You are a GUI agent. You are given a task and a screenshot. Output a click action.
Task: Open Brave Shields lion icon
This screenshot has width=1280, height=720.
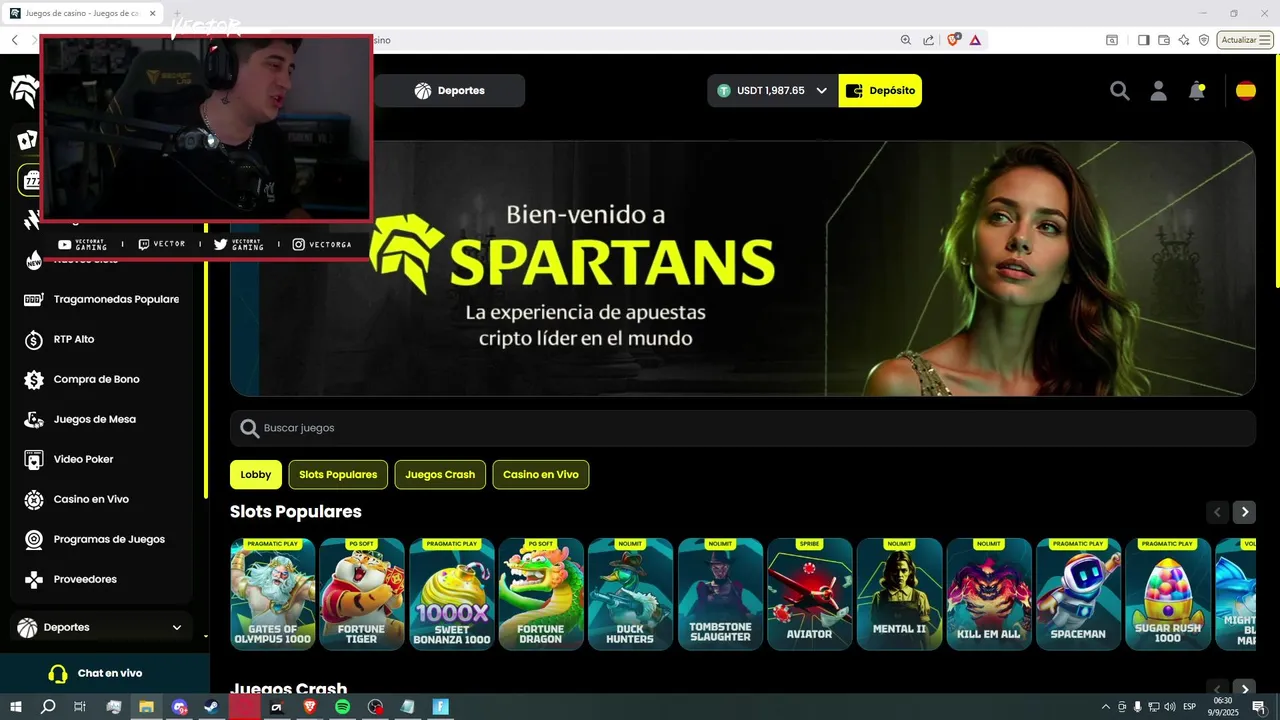(x=953, y=40)
